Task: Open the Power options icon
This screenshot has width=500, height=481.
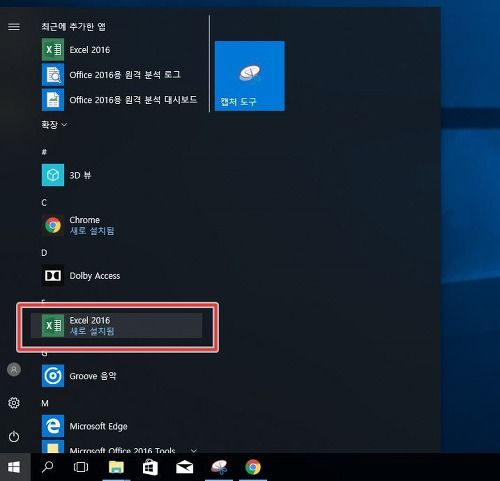Action: 14,437
